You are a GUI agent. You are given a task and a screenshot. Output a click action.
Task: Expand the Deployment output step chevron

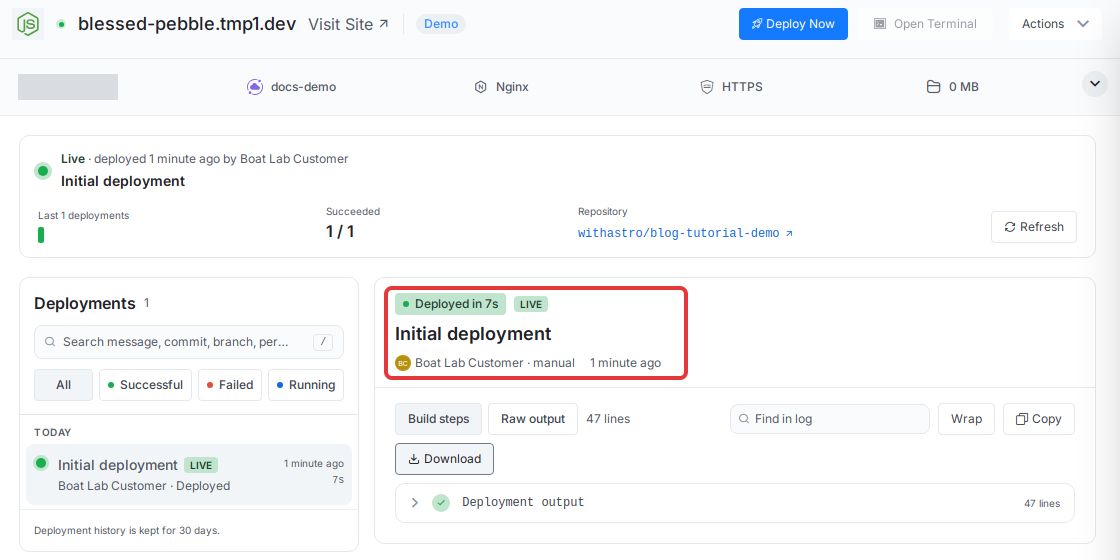[414, 503]
